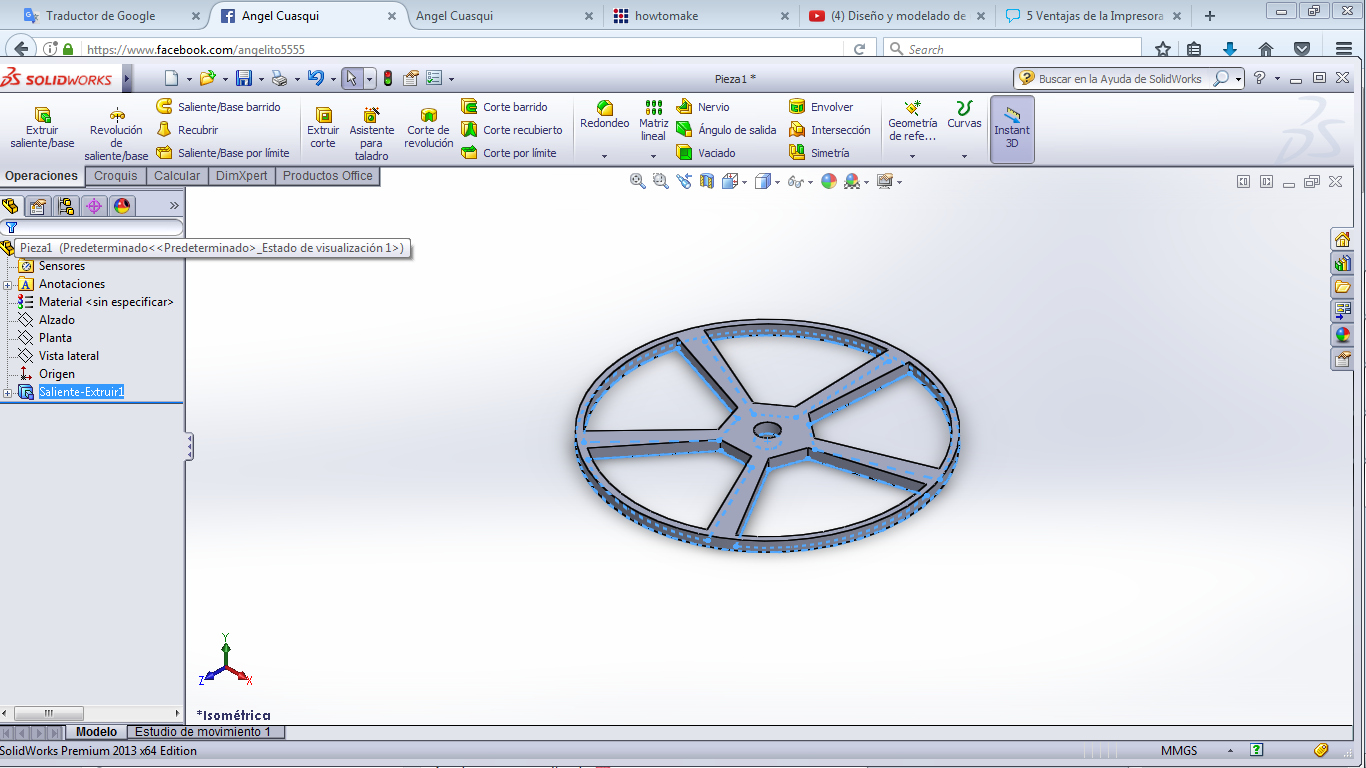Viewport: 1366px width, 768px height.
Task: Select the Nervio rib tool
Action: pyautogui.click(x=703, y=106)
